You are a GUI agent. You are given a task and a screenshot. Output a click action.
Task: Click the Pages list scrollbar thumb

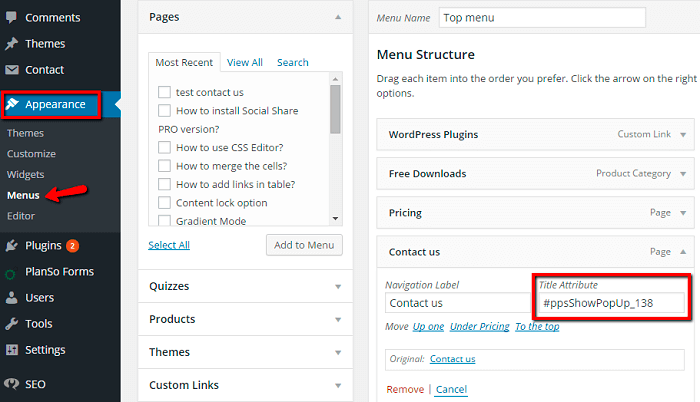[x=335, y=109]
